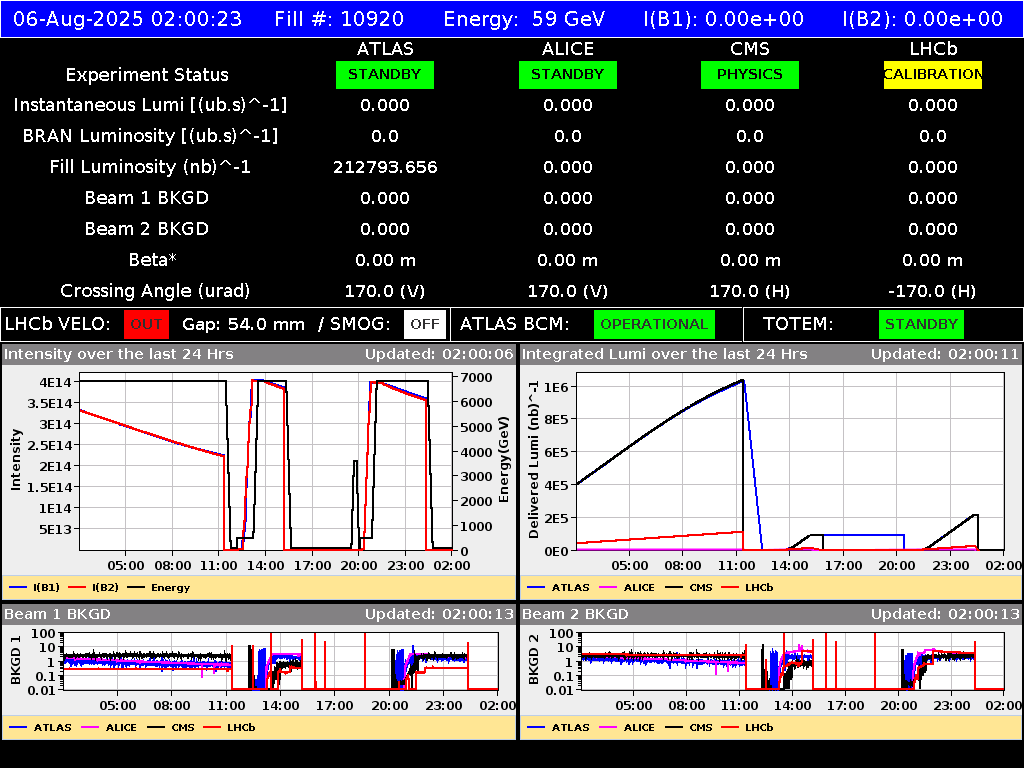Click the Beam 1 BKGD plot area

coord(281,661)
